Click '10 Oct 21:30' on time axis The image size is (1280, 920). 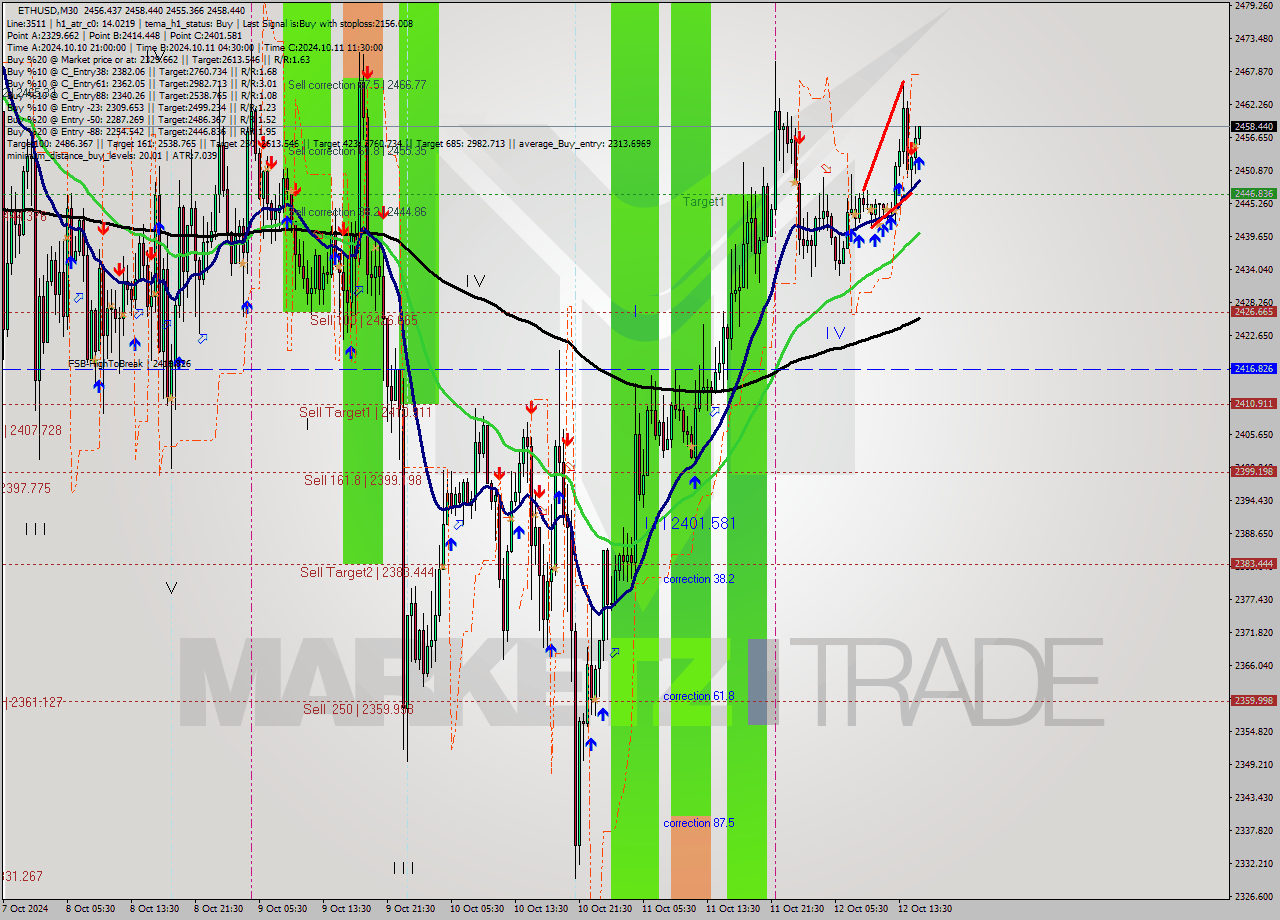(604, 909)
